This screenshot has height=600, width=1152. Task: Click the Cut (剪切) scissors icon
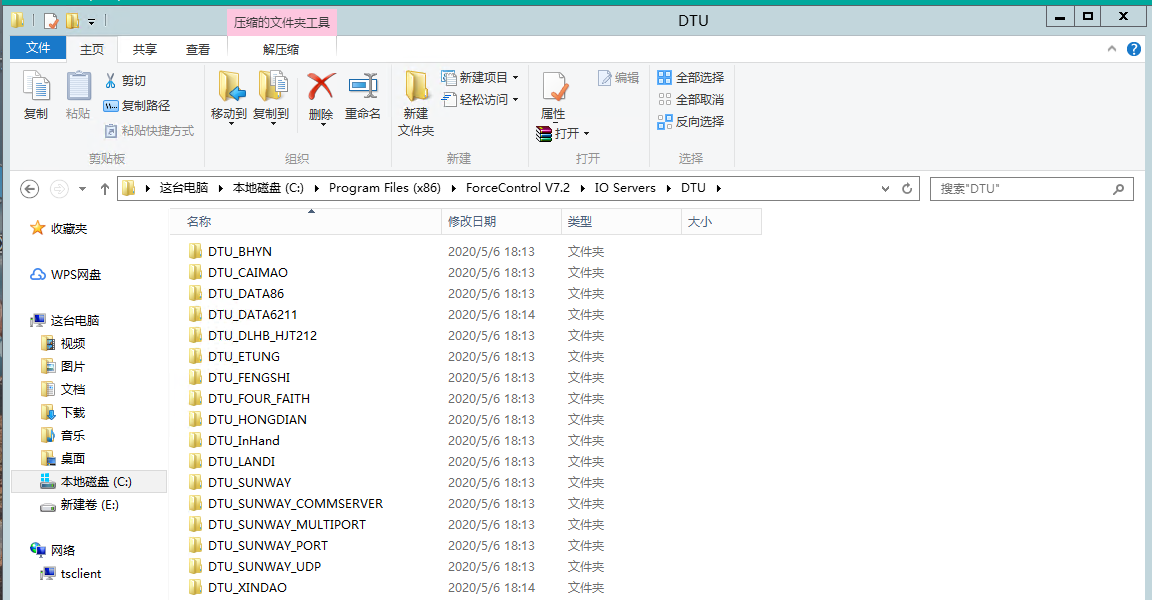pos(111,81)
